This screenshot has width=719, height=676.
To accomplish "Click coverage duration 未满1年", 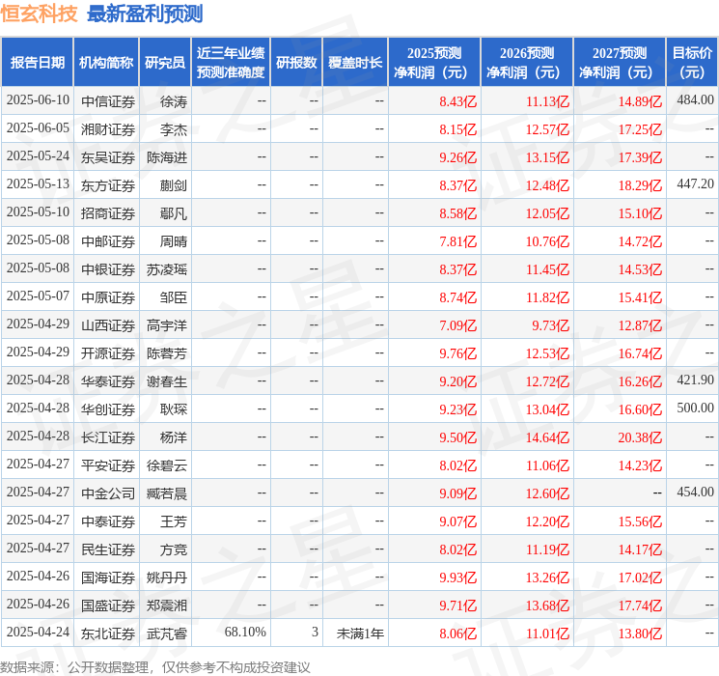I will coord(360,634).
